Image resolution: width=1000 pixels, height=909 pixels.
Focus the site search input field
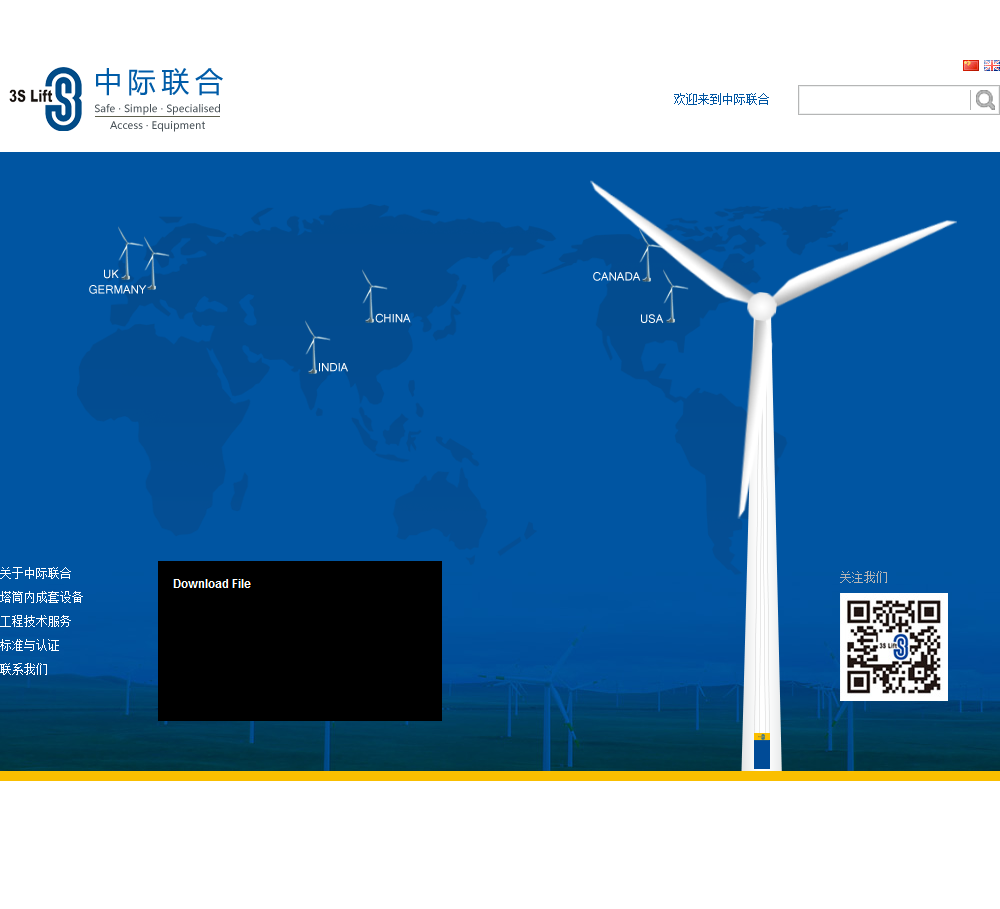(x=884, y=100)
